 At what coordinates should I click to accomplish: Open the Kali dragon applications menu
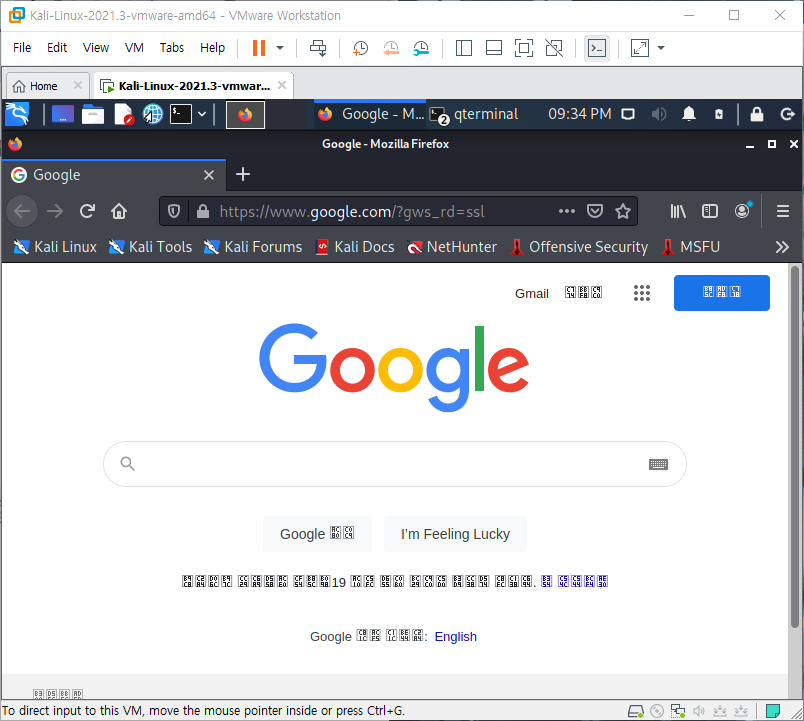point(17,114)
